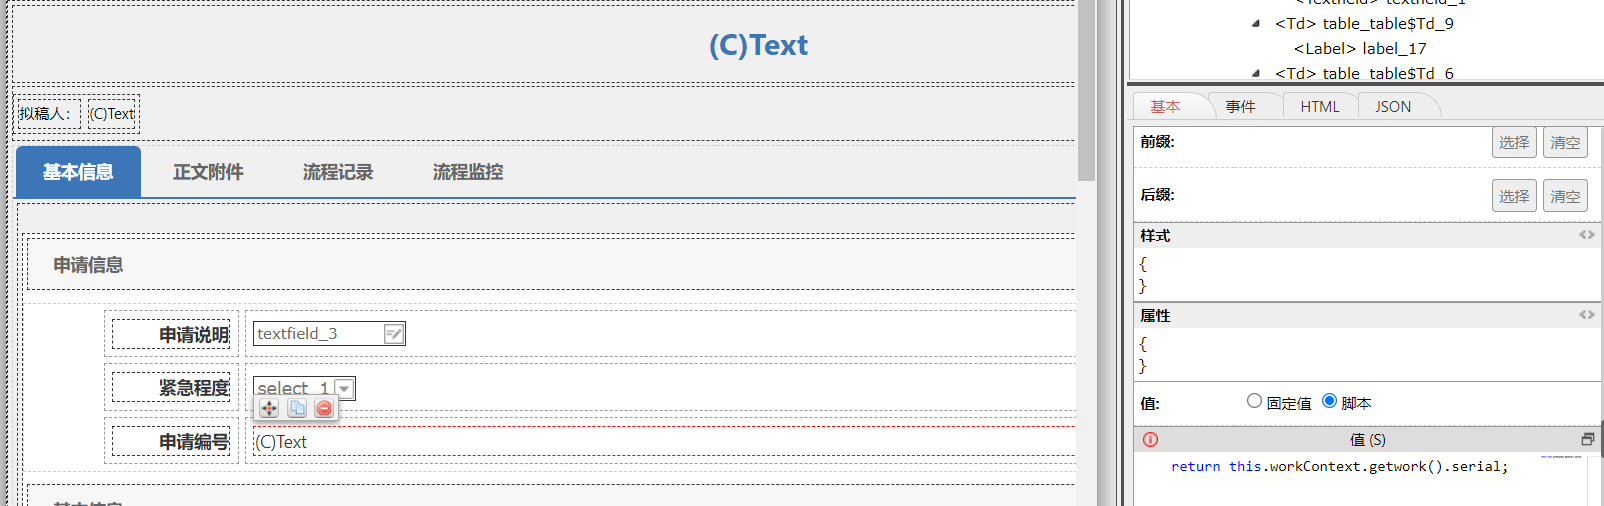Image resolution: width=1604 pixels, height=506 pixels.
Task: Select the label_17 tree item
Action: click(1359, 49)
